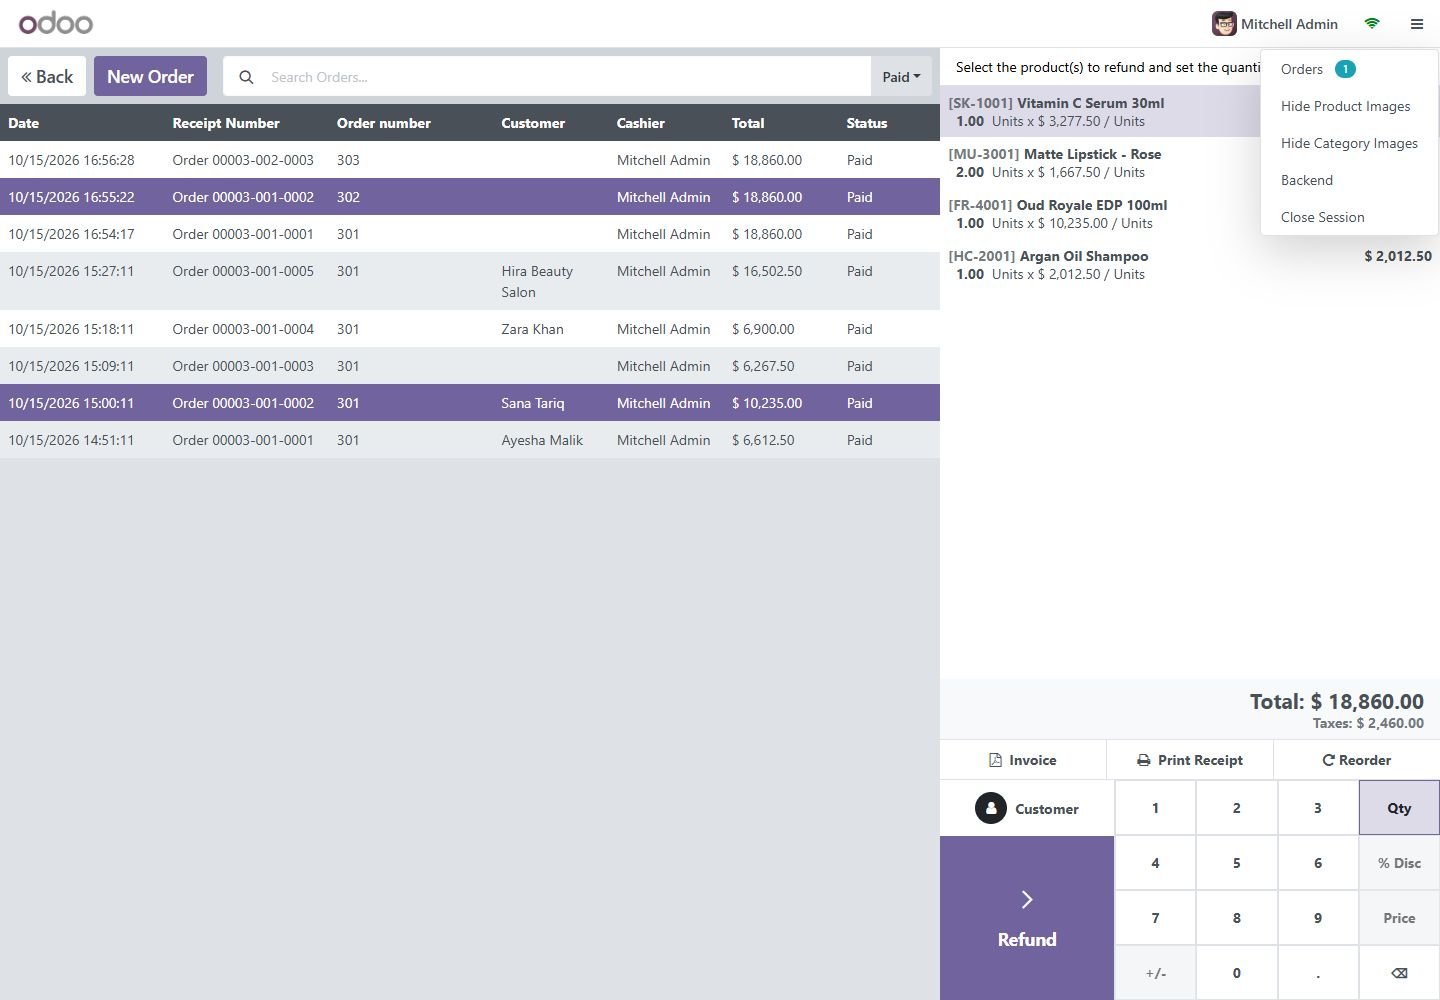Tap the decimal point key

(1318, 973)
